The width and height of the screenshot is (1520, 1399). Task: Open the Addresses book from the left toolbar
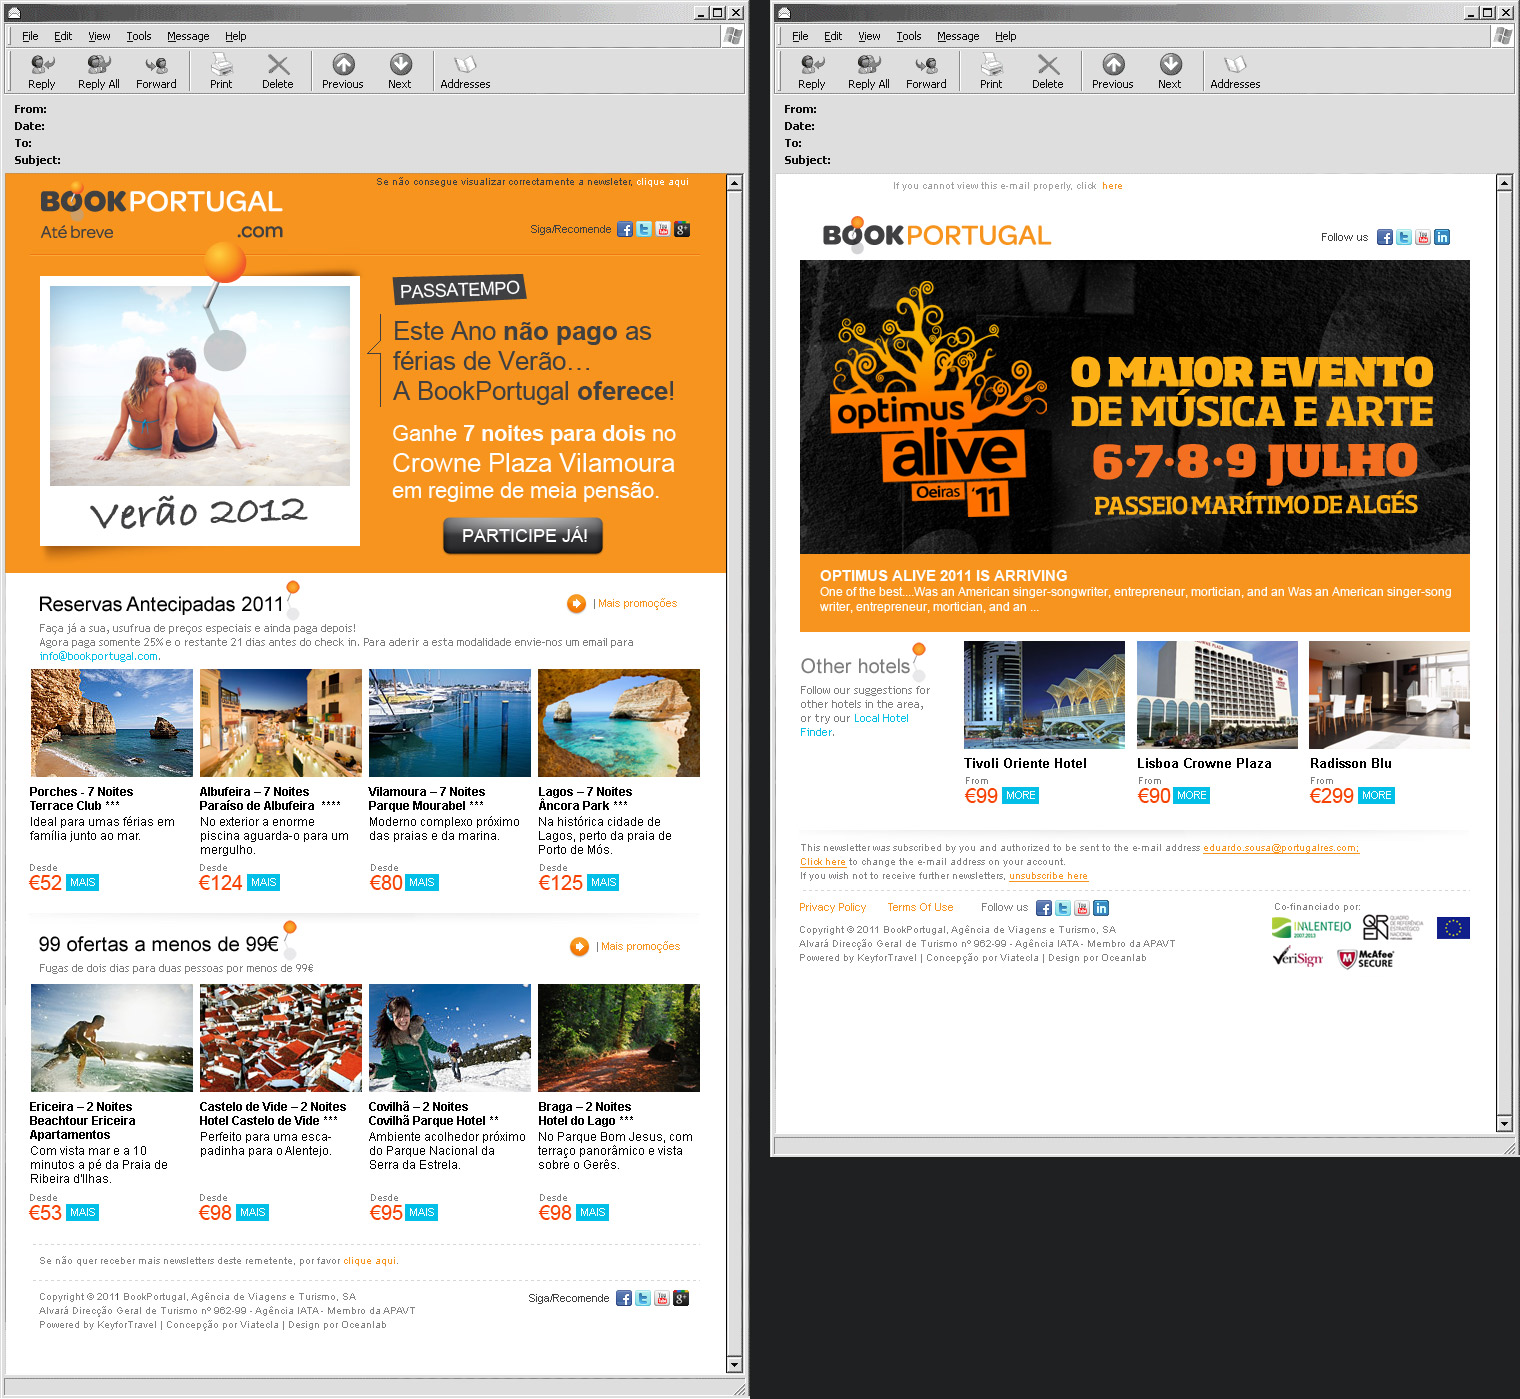465,70
